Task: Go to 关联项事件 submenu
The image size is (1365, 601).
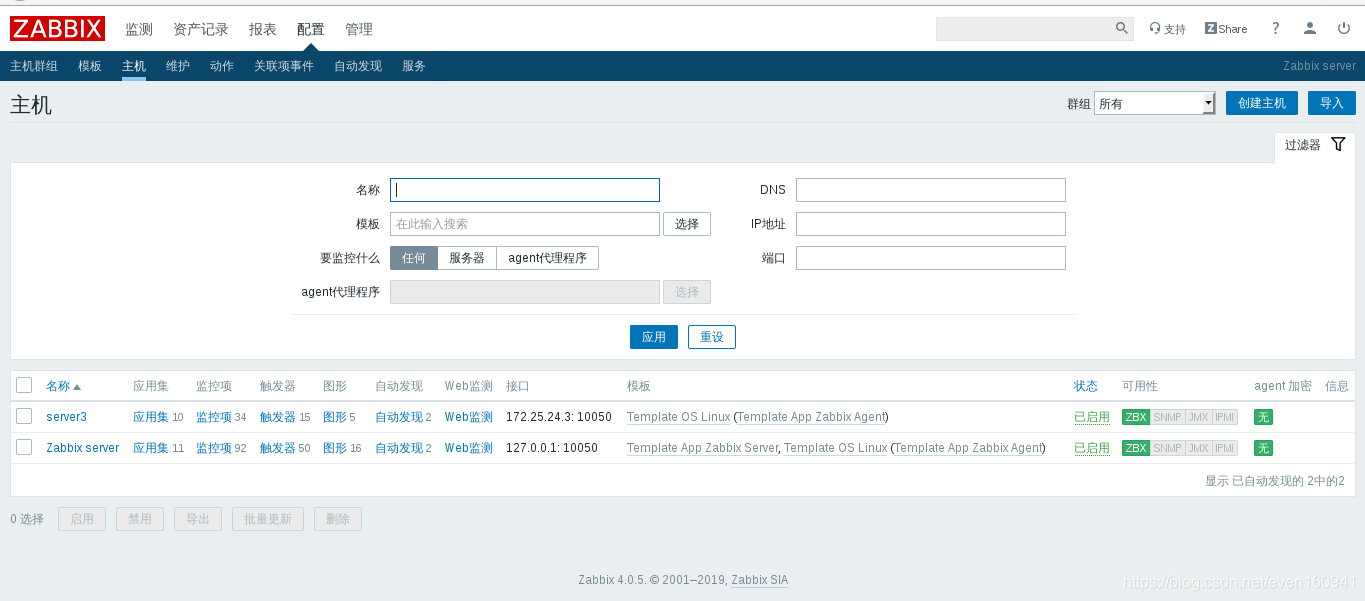Action: click(284, 66)
